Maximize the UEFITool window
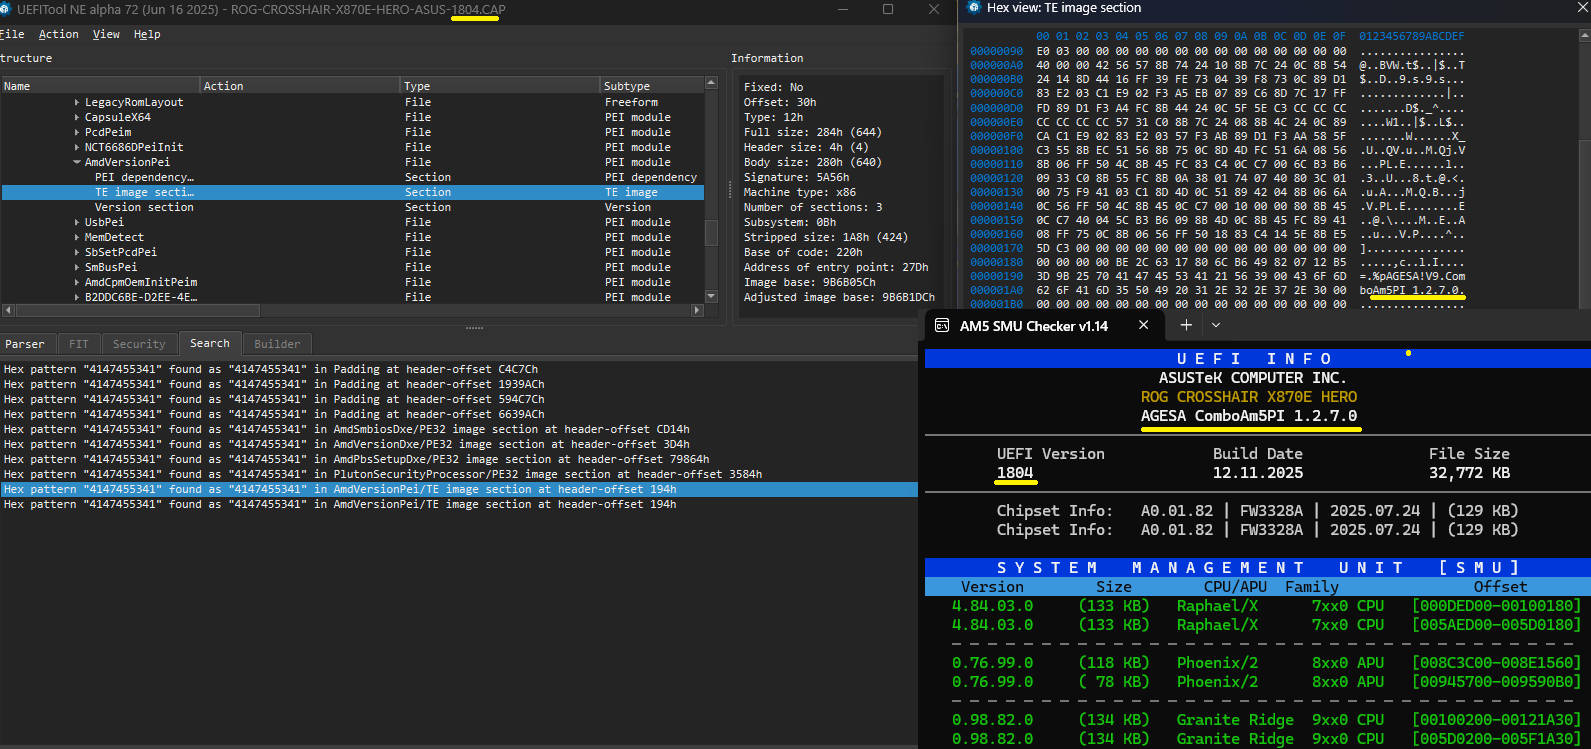 [887, 9]
